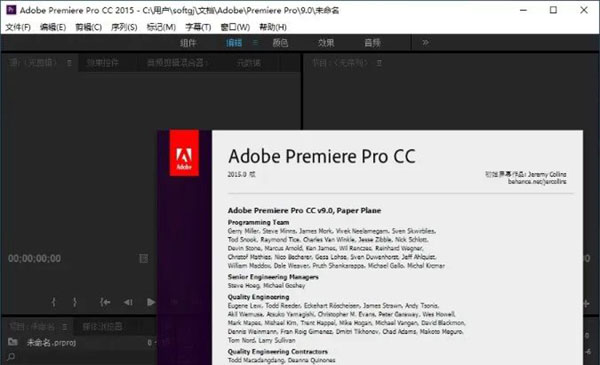This screenshot has width=600, height=365.
Task: Open the 标记(M) menu
Action: [x=161, y=27]
